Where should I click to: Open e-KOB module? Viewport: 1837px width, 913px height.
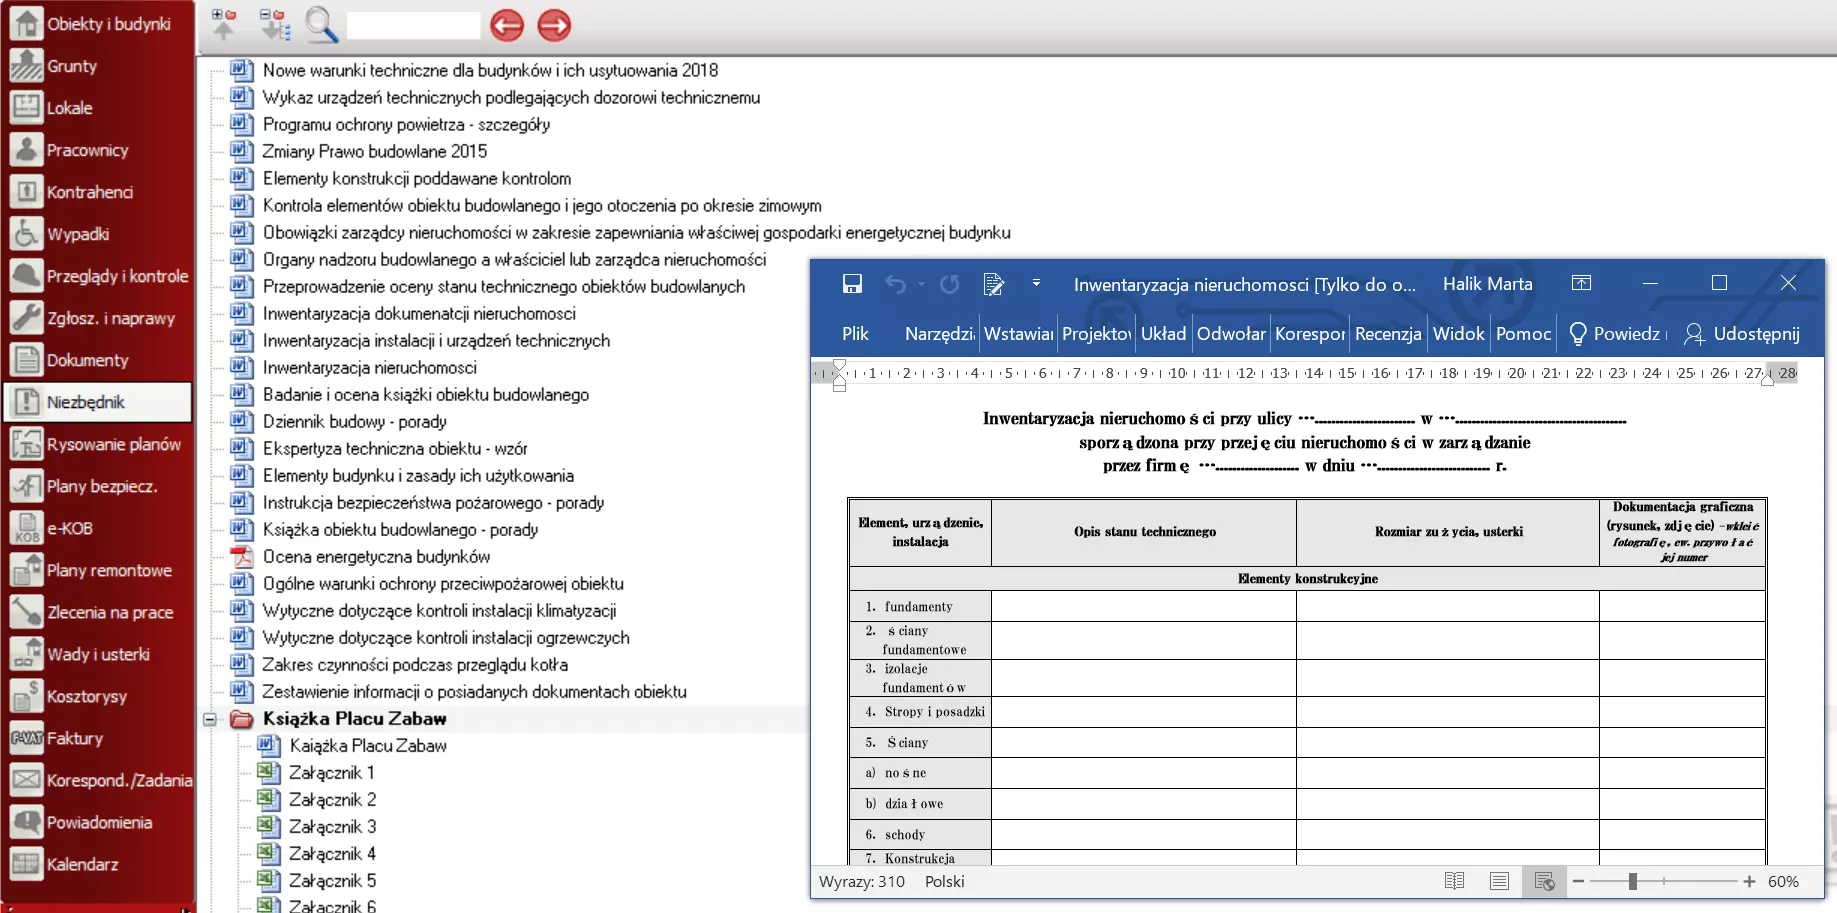point(97,528)
